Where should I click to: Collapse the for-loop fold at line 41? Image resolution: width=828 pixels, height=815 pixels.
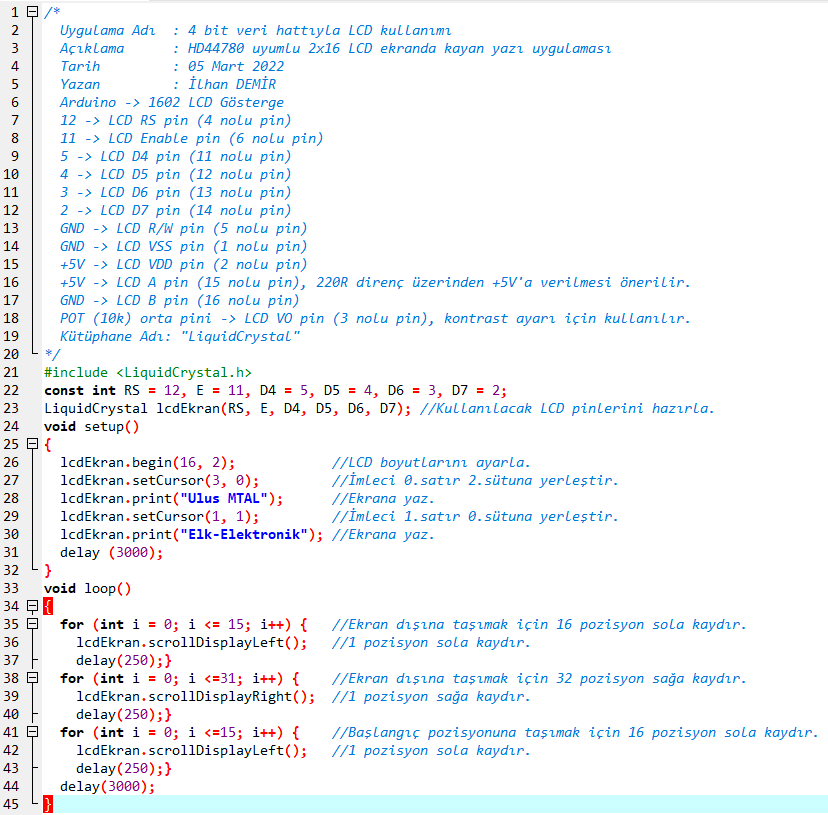point(32,732)
